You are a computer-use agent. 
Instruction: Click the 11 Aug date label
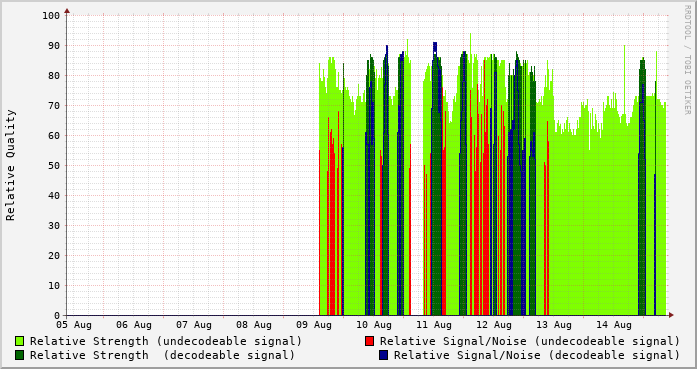point(434,325)
